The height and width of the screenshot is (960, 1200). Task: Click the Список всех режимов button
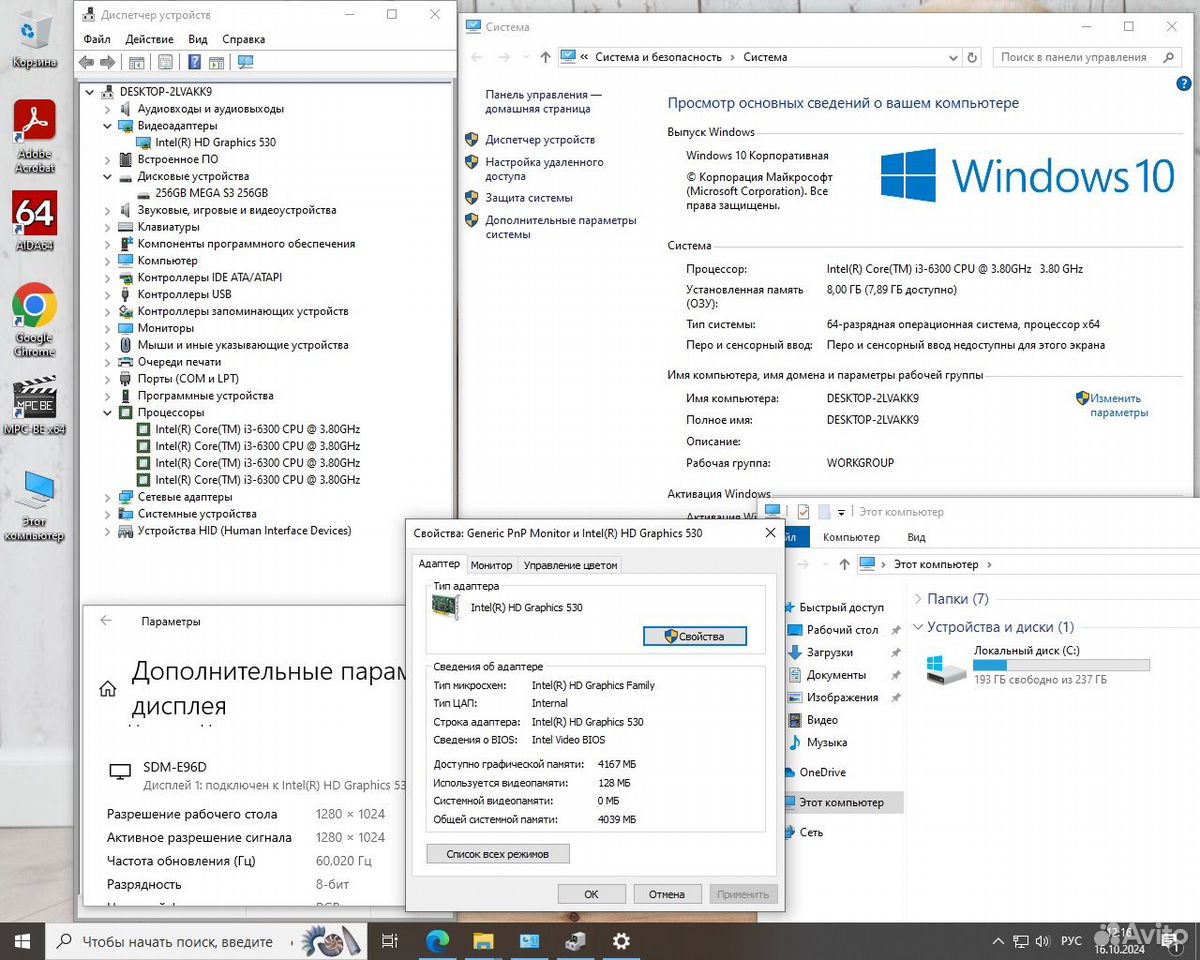point(498,854)
